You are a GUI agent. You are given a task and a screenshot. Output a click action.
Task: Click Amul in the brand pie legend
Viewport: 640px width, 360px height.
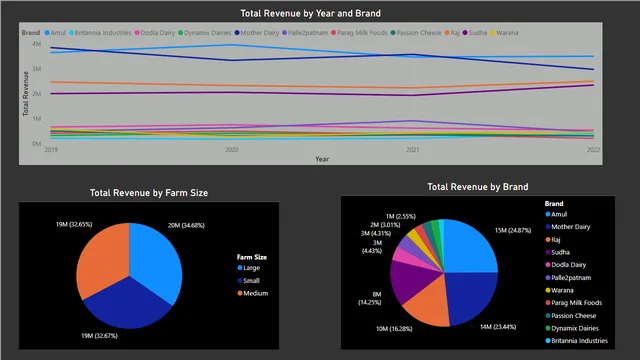tap(556, 214)
